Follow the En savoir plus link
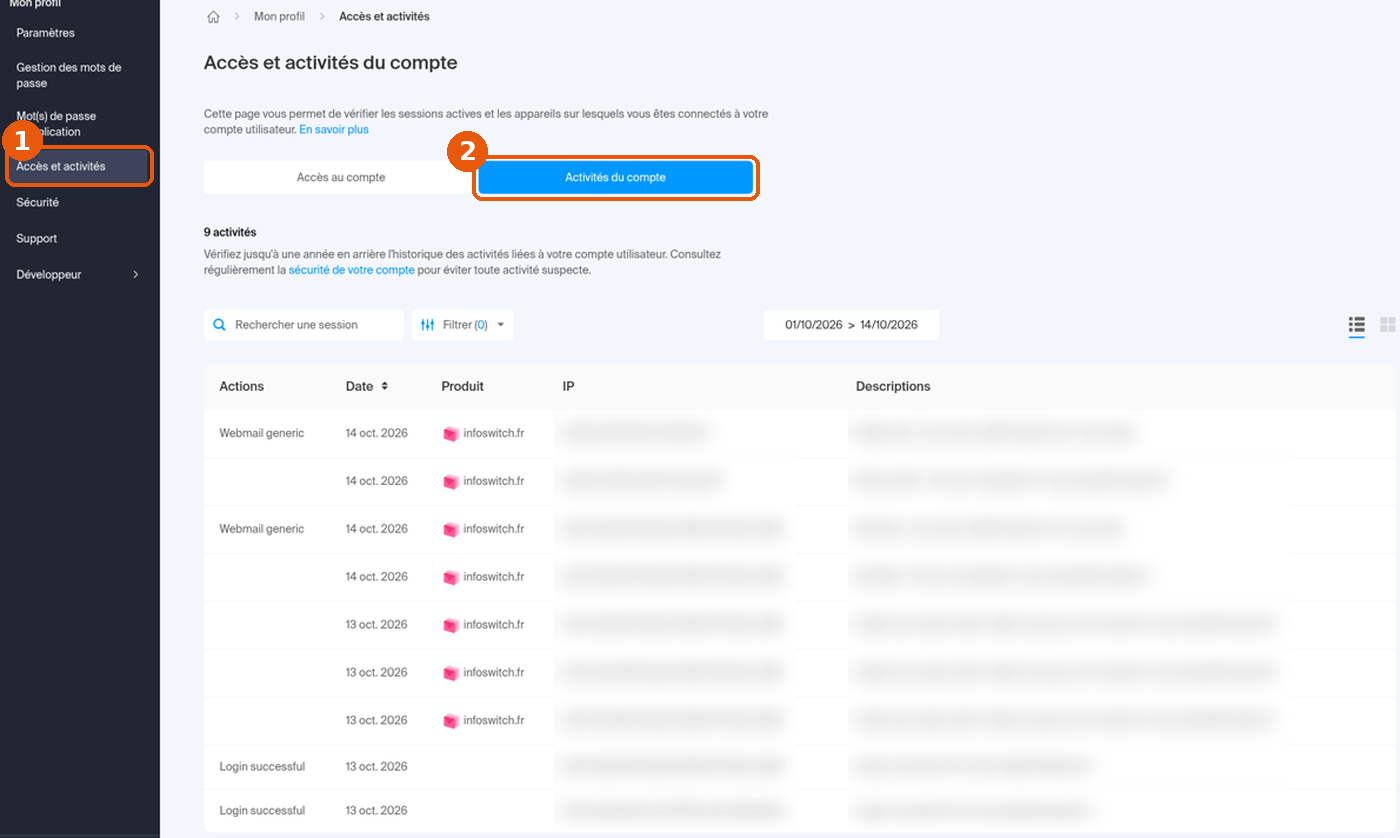1400x838 pixels. coord(334,130)
